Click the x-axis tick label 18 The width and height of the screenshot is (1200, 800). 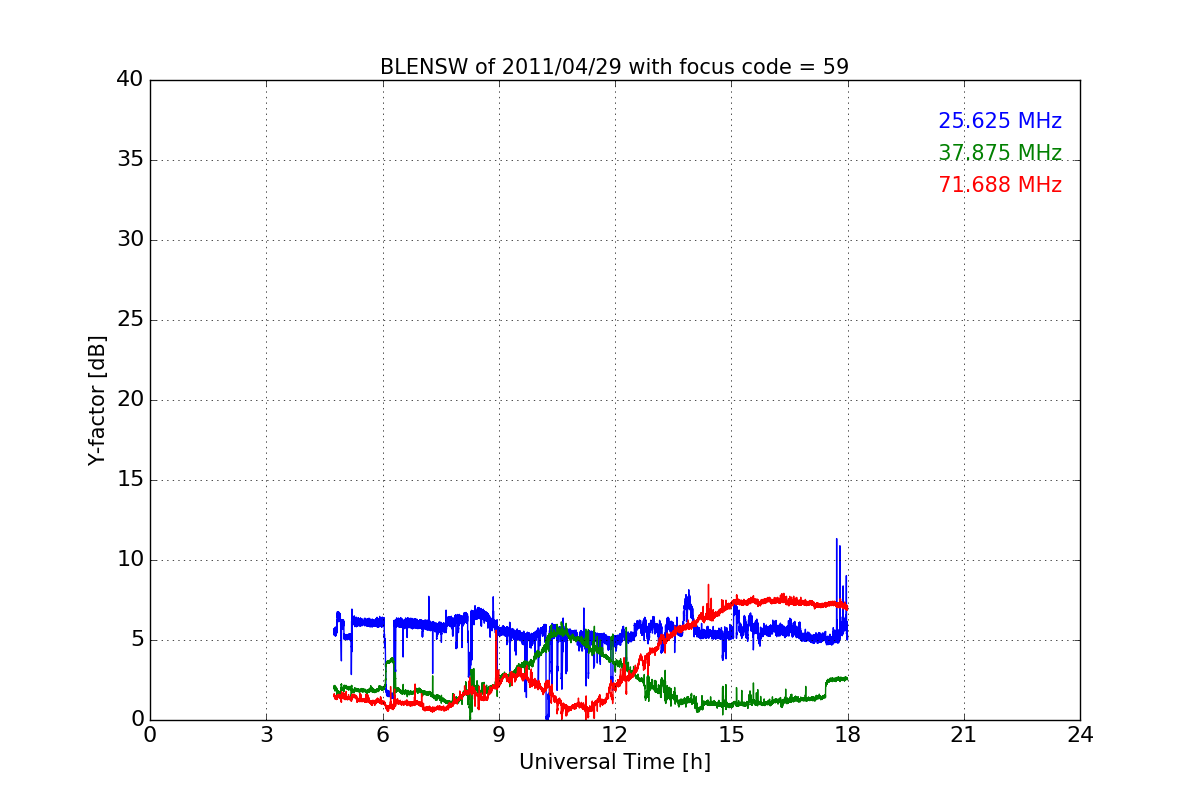coord(848,735)
